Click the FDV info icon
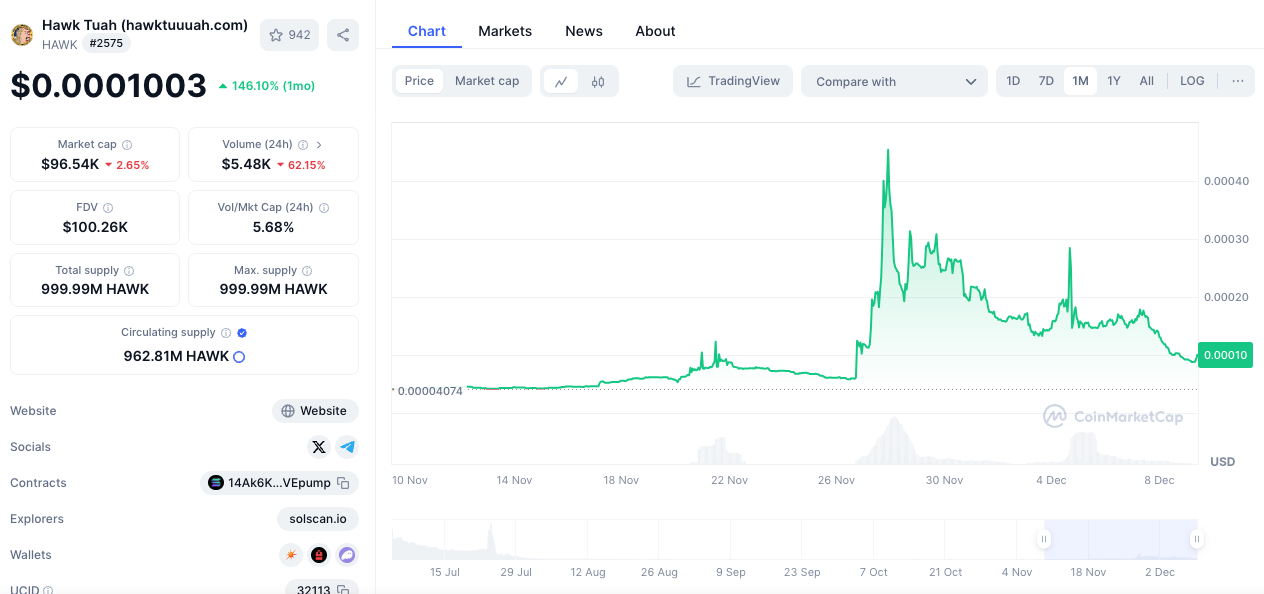 (x=108, y=208)
